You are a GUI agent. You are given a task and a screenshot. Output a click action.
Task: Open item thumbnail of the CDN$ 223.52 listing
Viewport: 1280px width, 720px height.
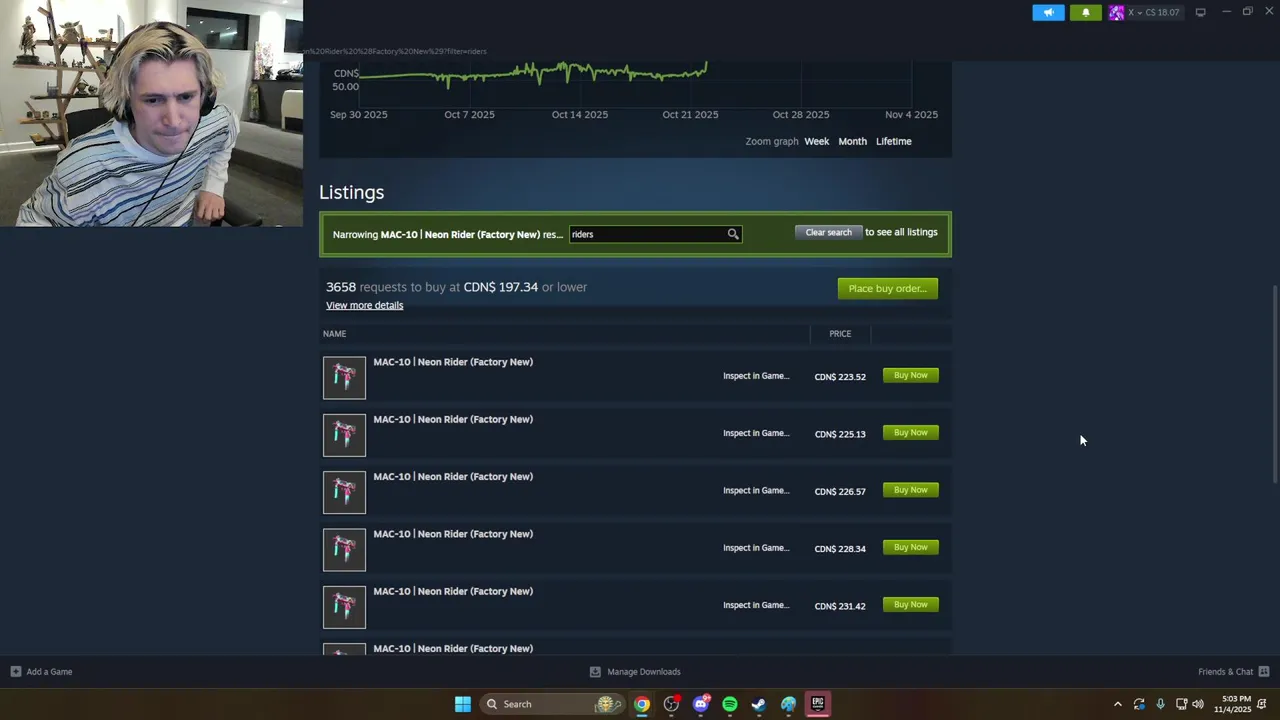344,377
